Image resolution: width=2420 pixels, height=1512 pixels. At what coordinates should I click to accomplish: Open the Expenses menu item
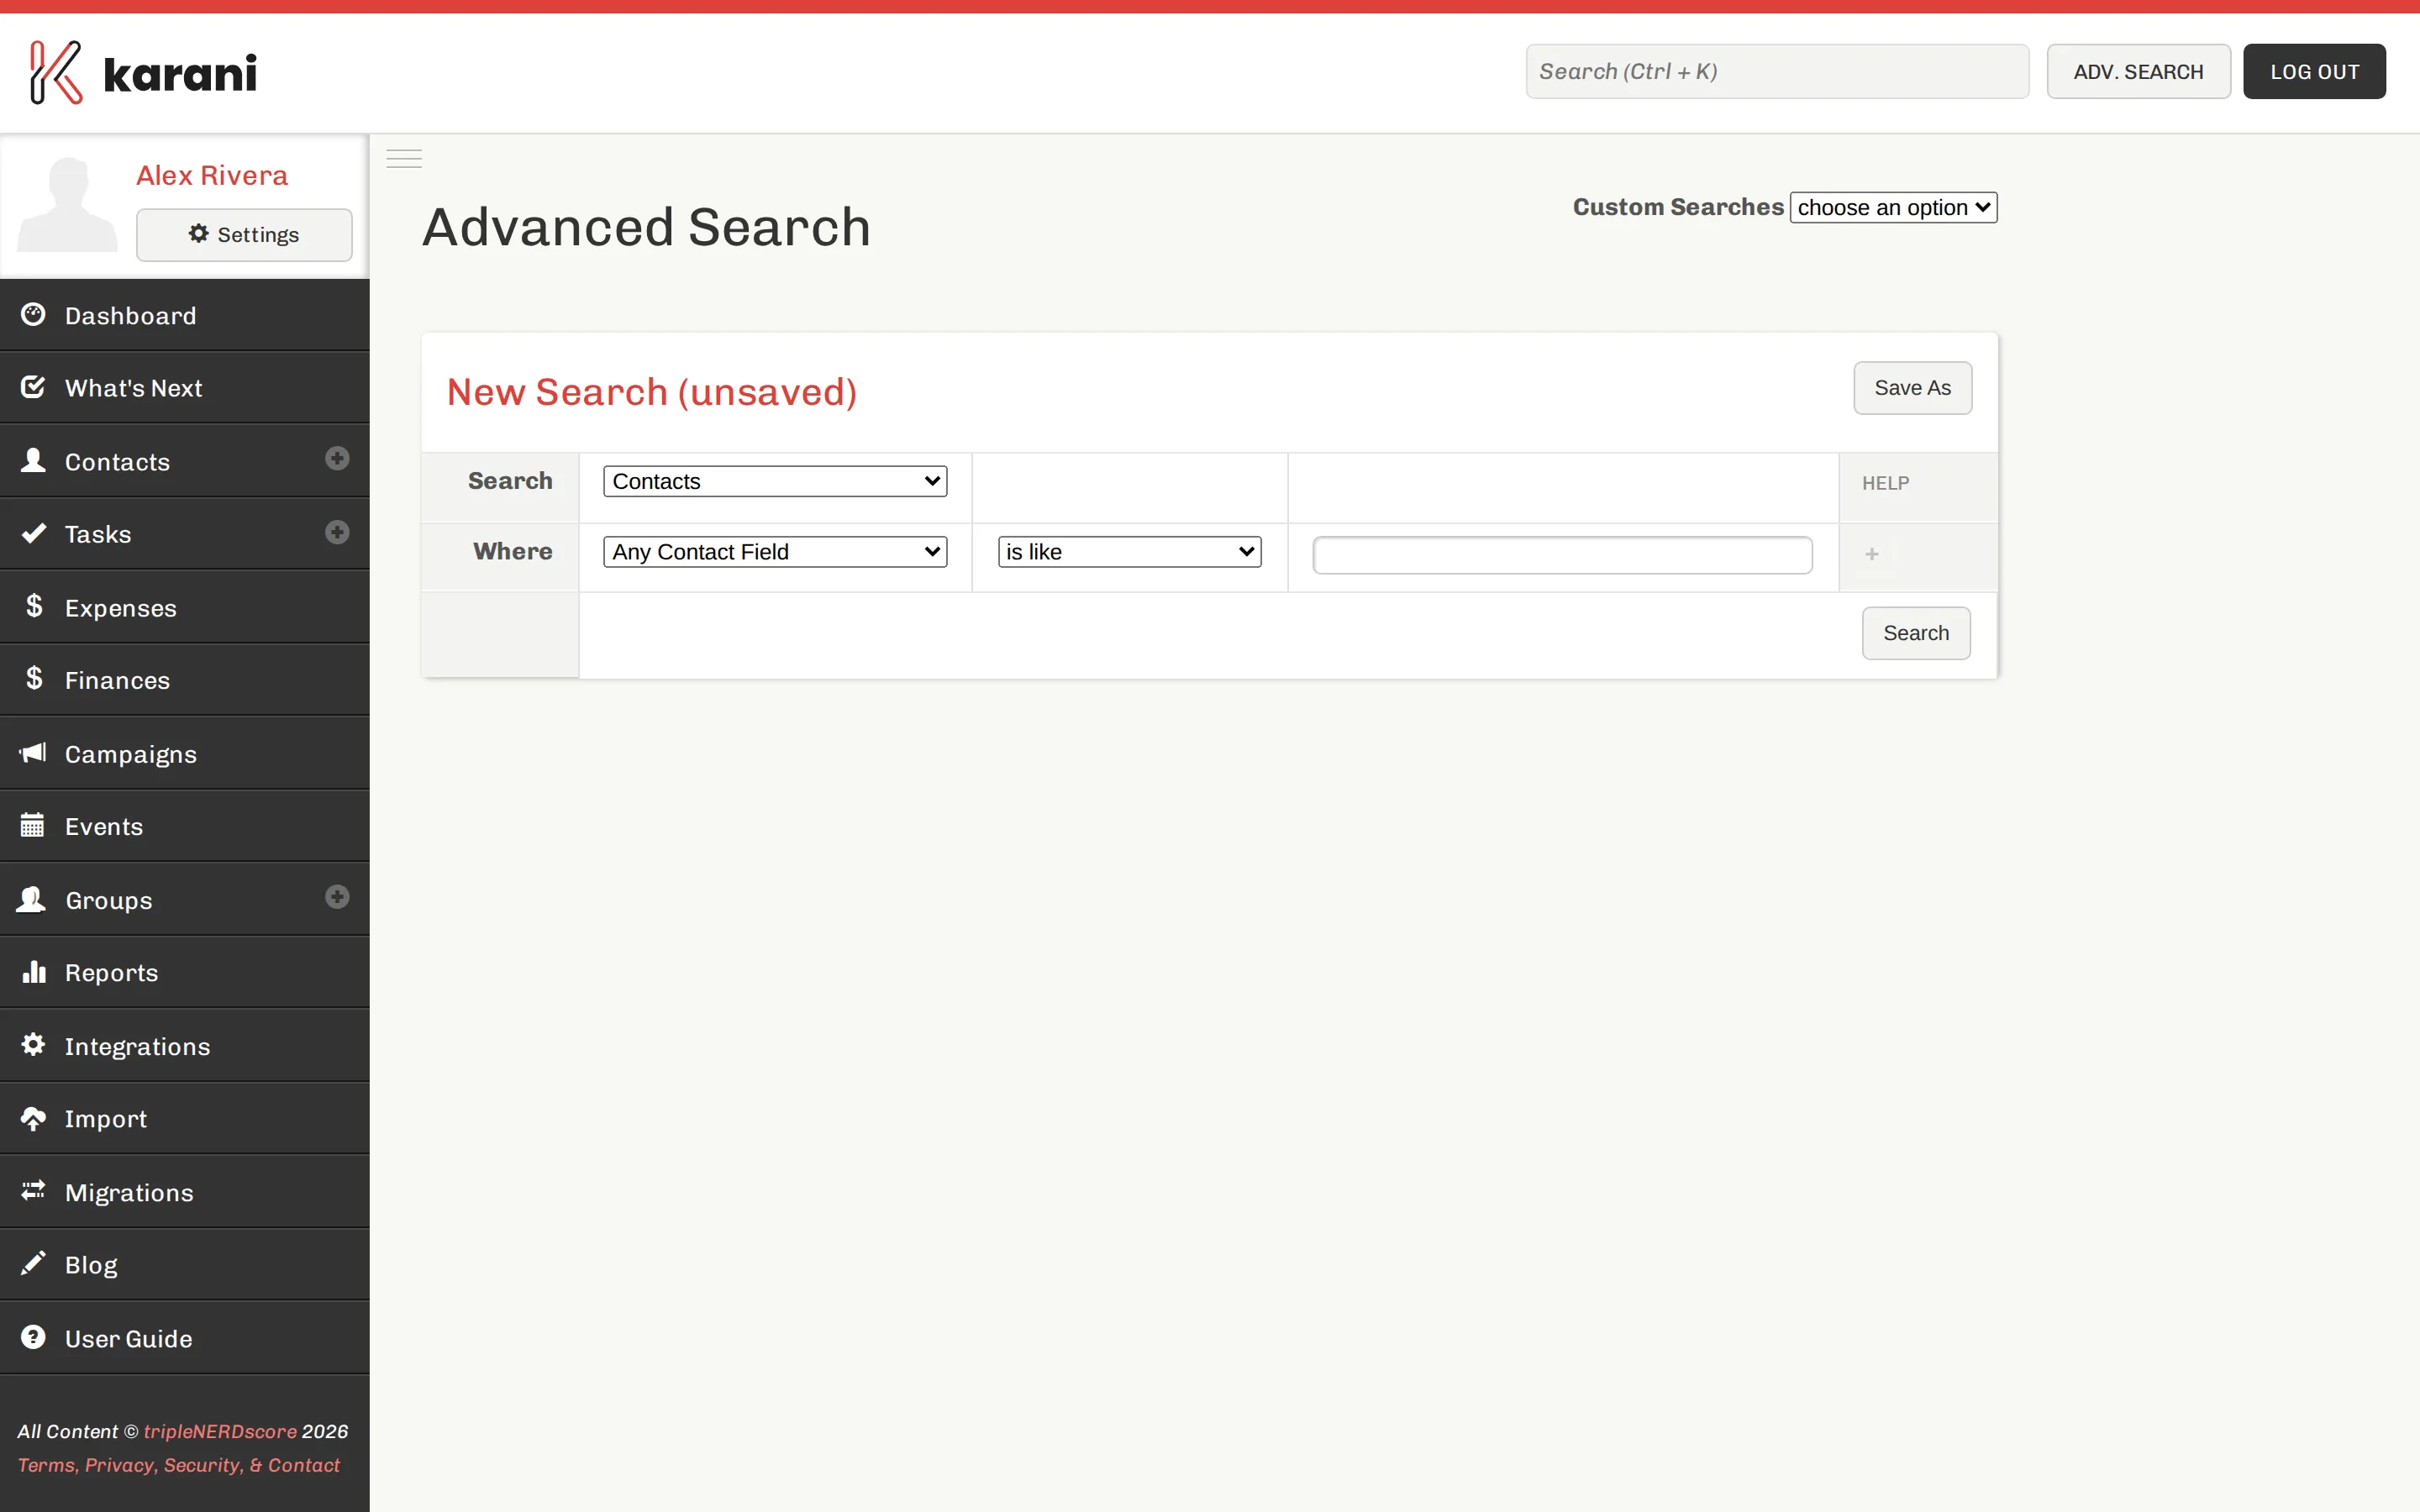(x=185, y=607)
